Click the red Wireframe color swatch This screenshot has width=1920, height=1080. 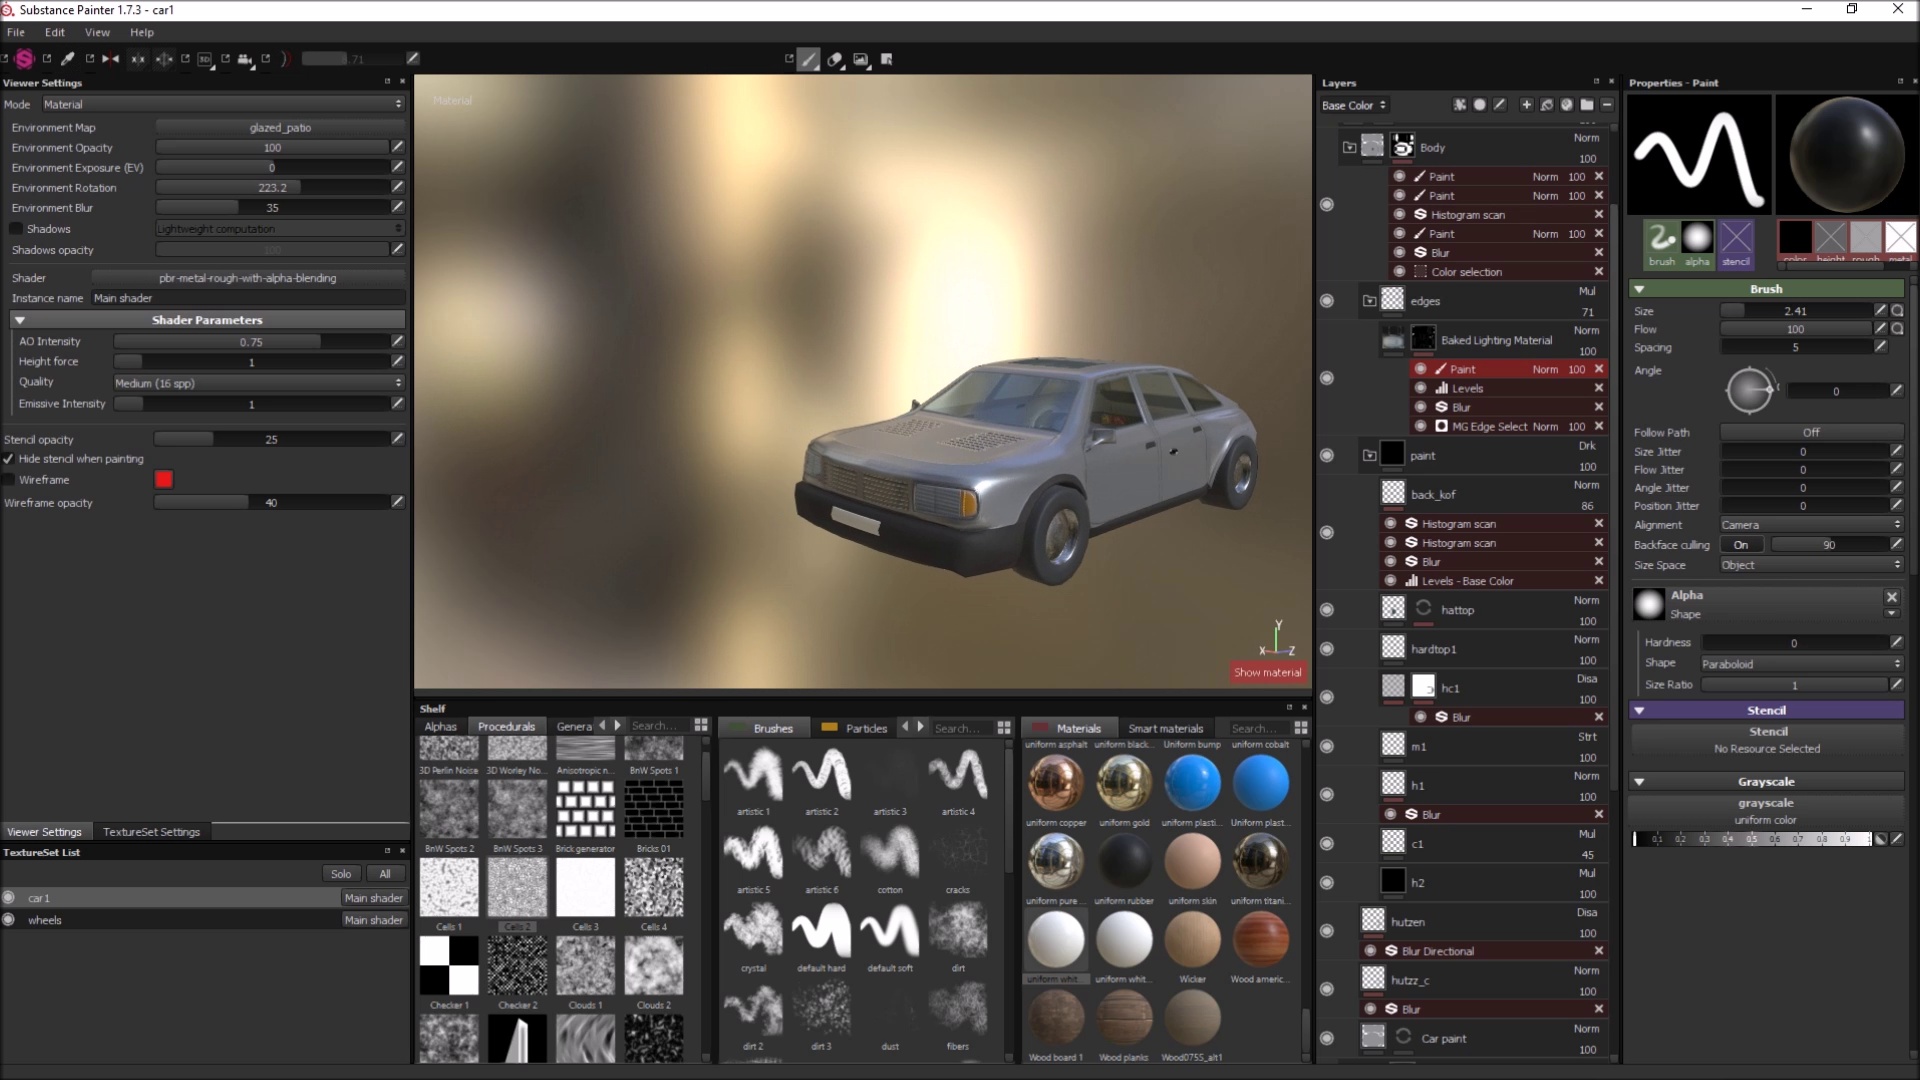click(164, 480)
